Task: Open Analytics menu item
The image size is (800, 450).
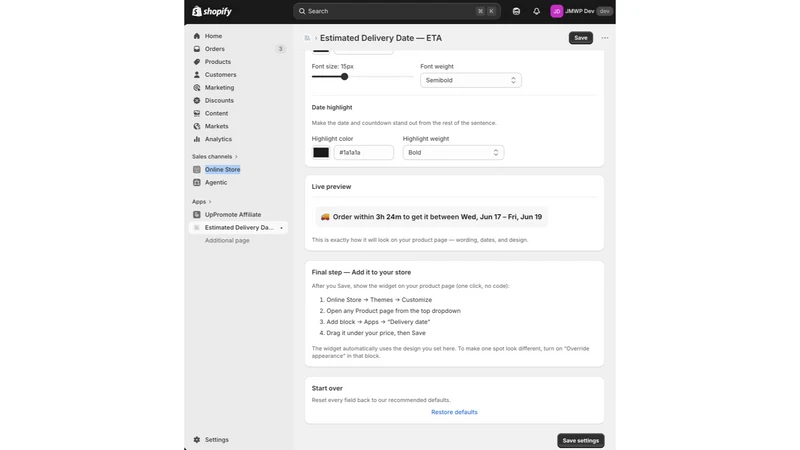Action: (218, 139)
